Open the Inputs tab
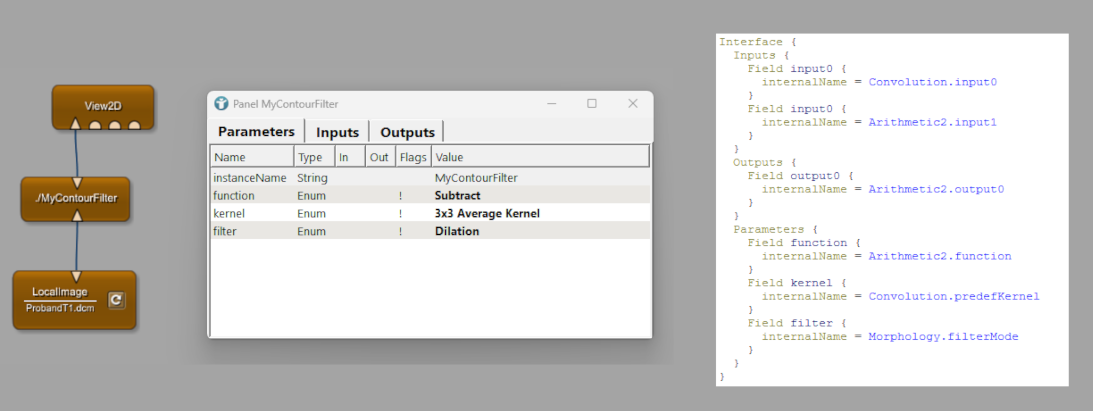Image resolution: width=1093 pixels, height=411 pixels. (337, 132)
